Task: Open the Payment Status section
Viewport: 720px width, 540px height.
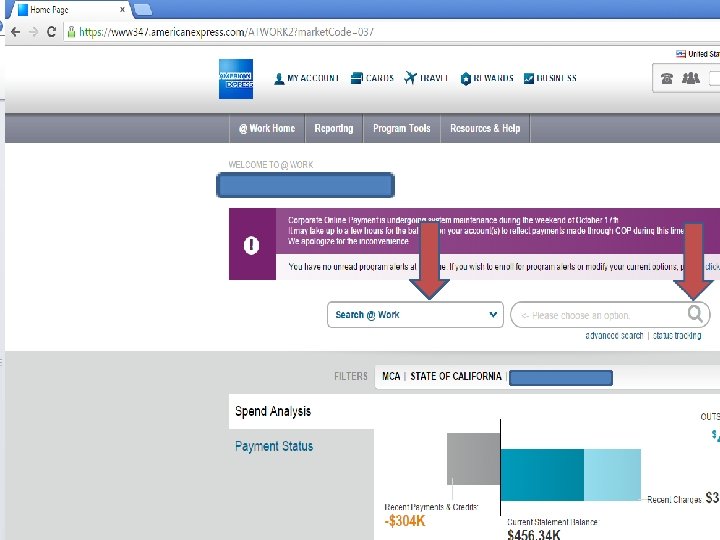Action: [x=274, y=446]
